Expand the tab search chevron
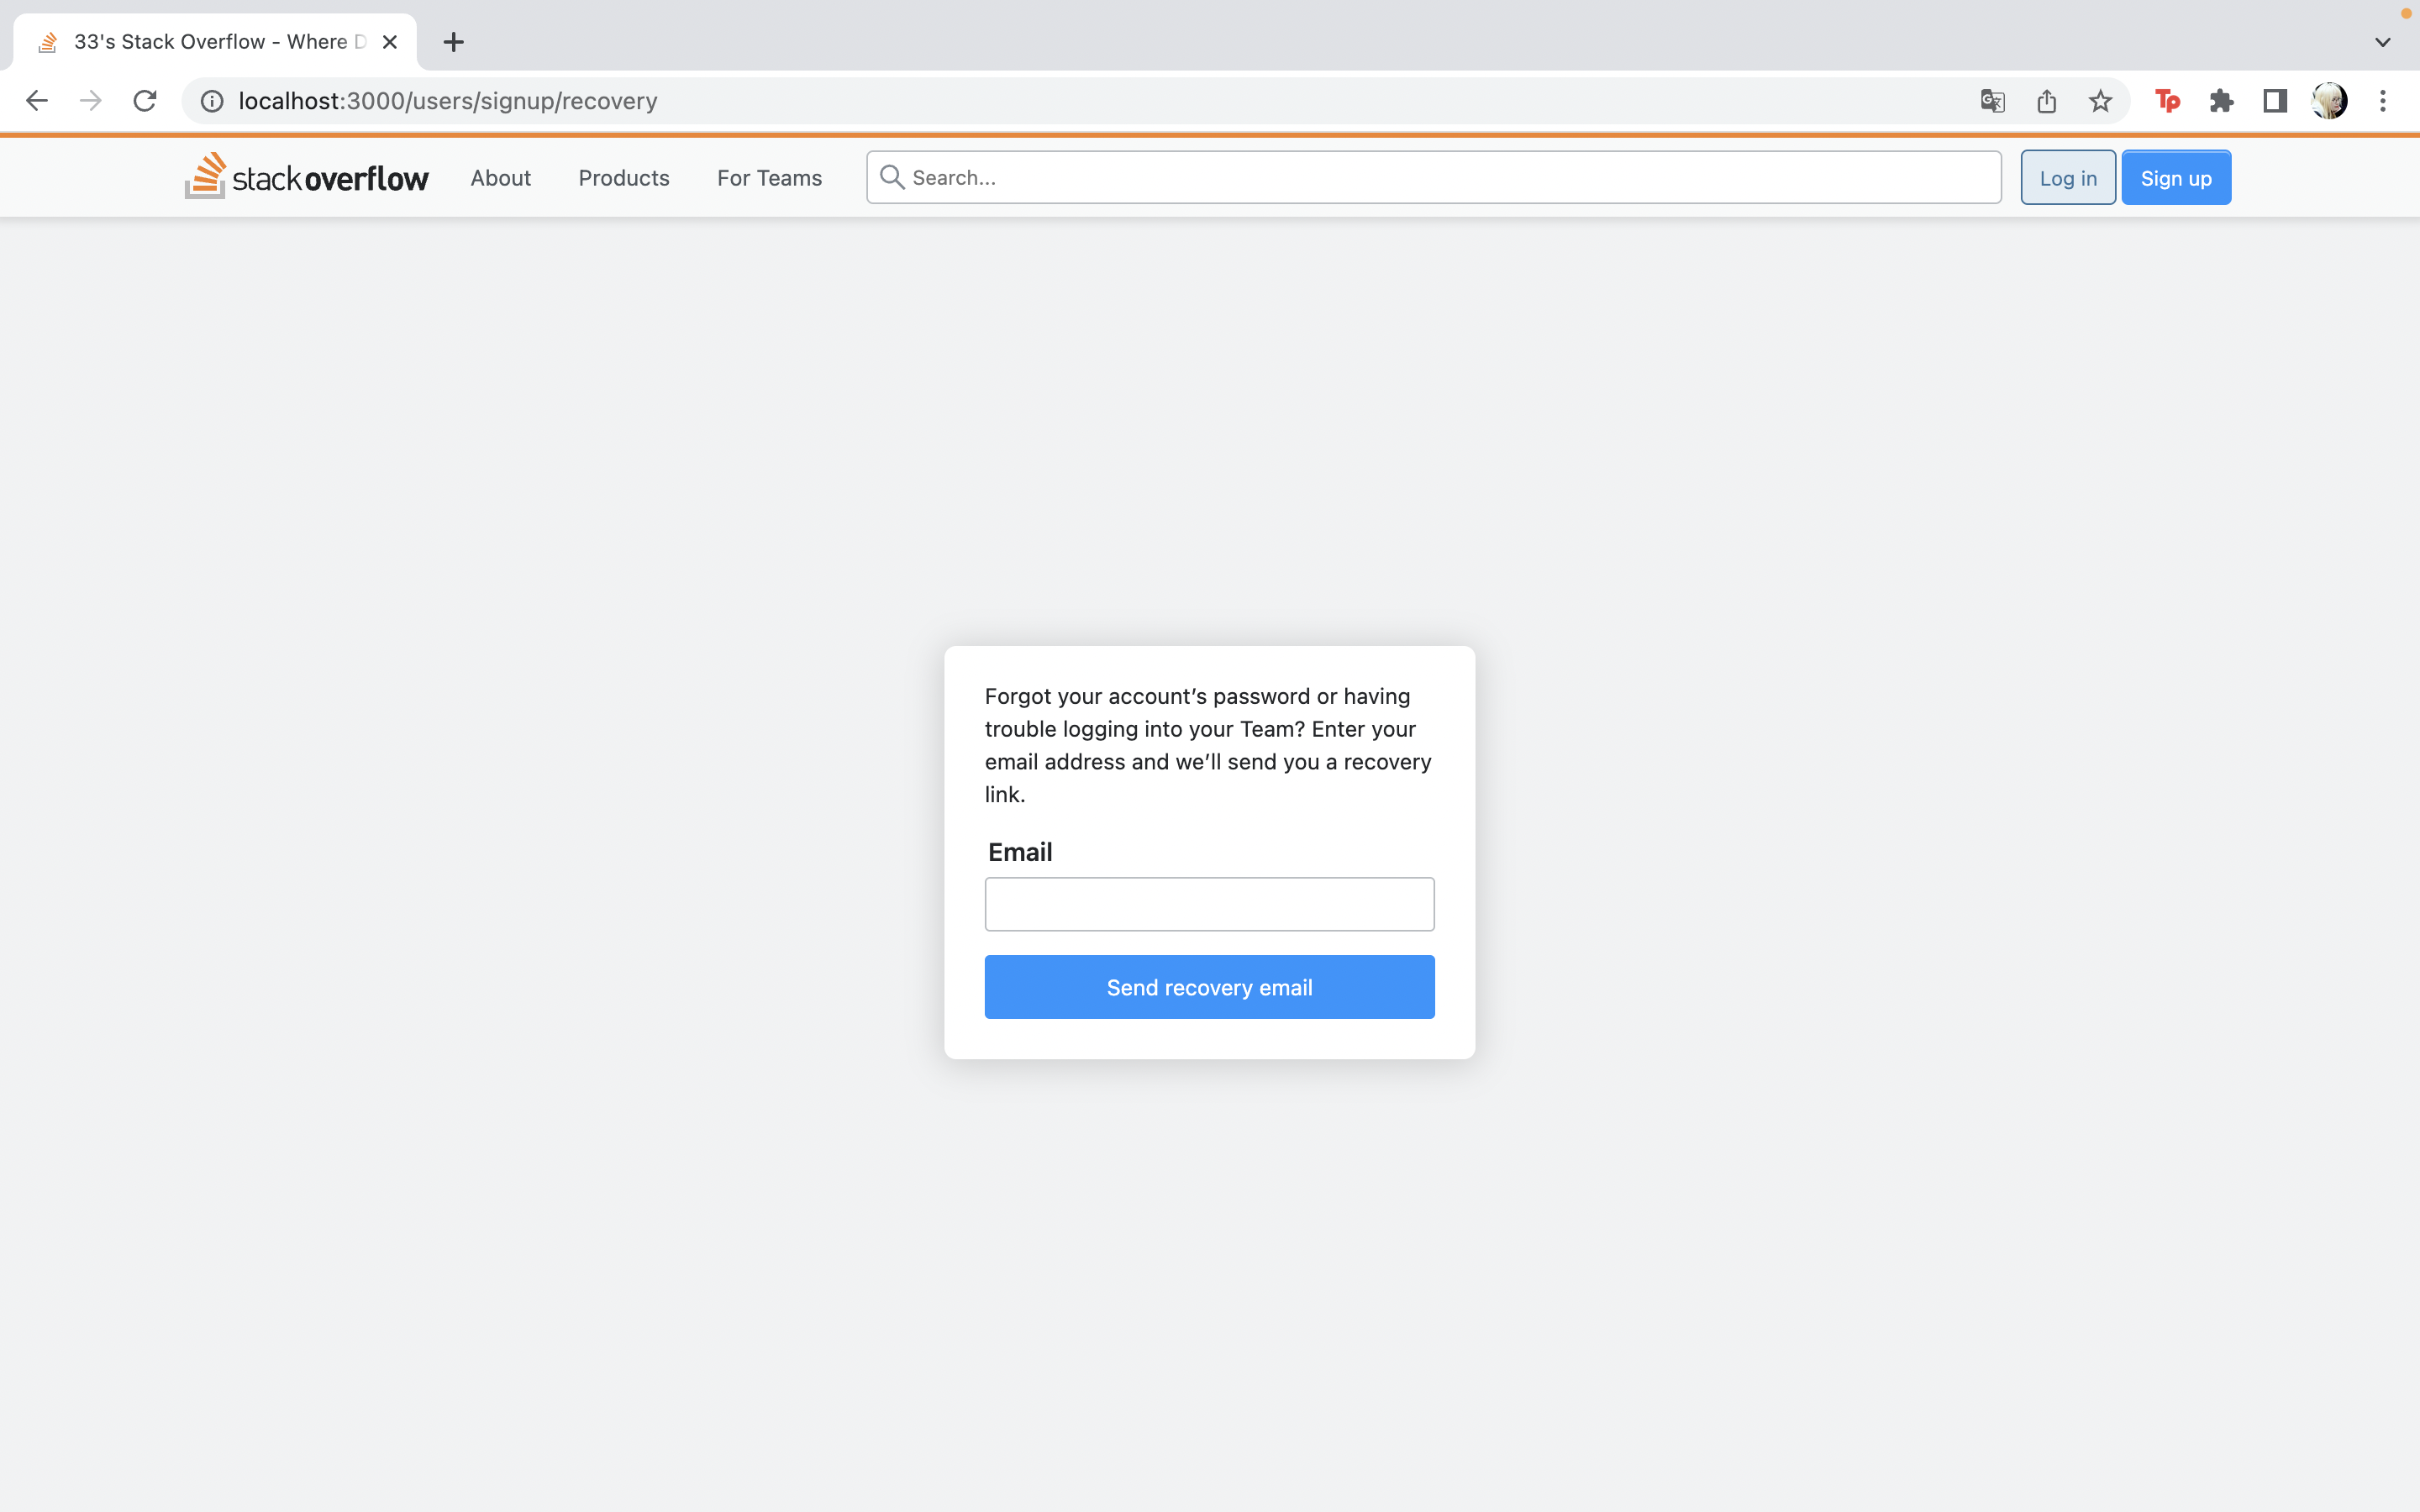Viewport: 2420px width, 1512px height. (2383, 42)
